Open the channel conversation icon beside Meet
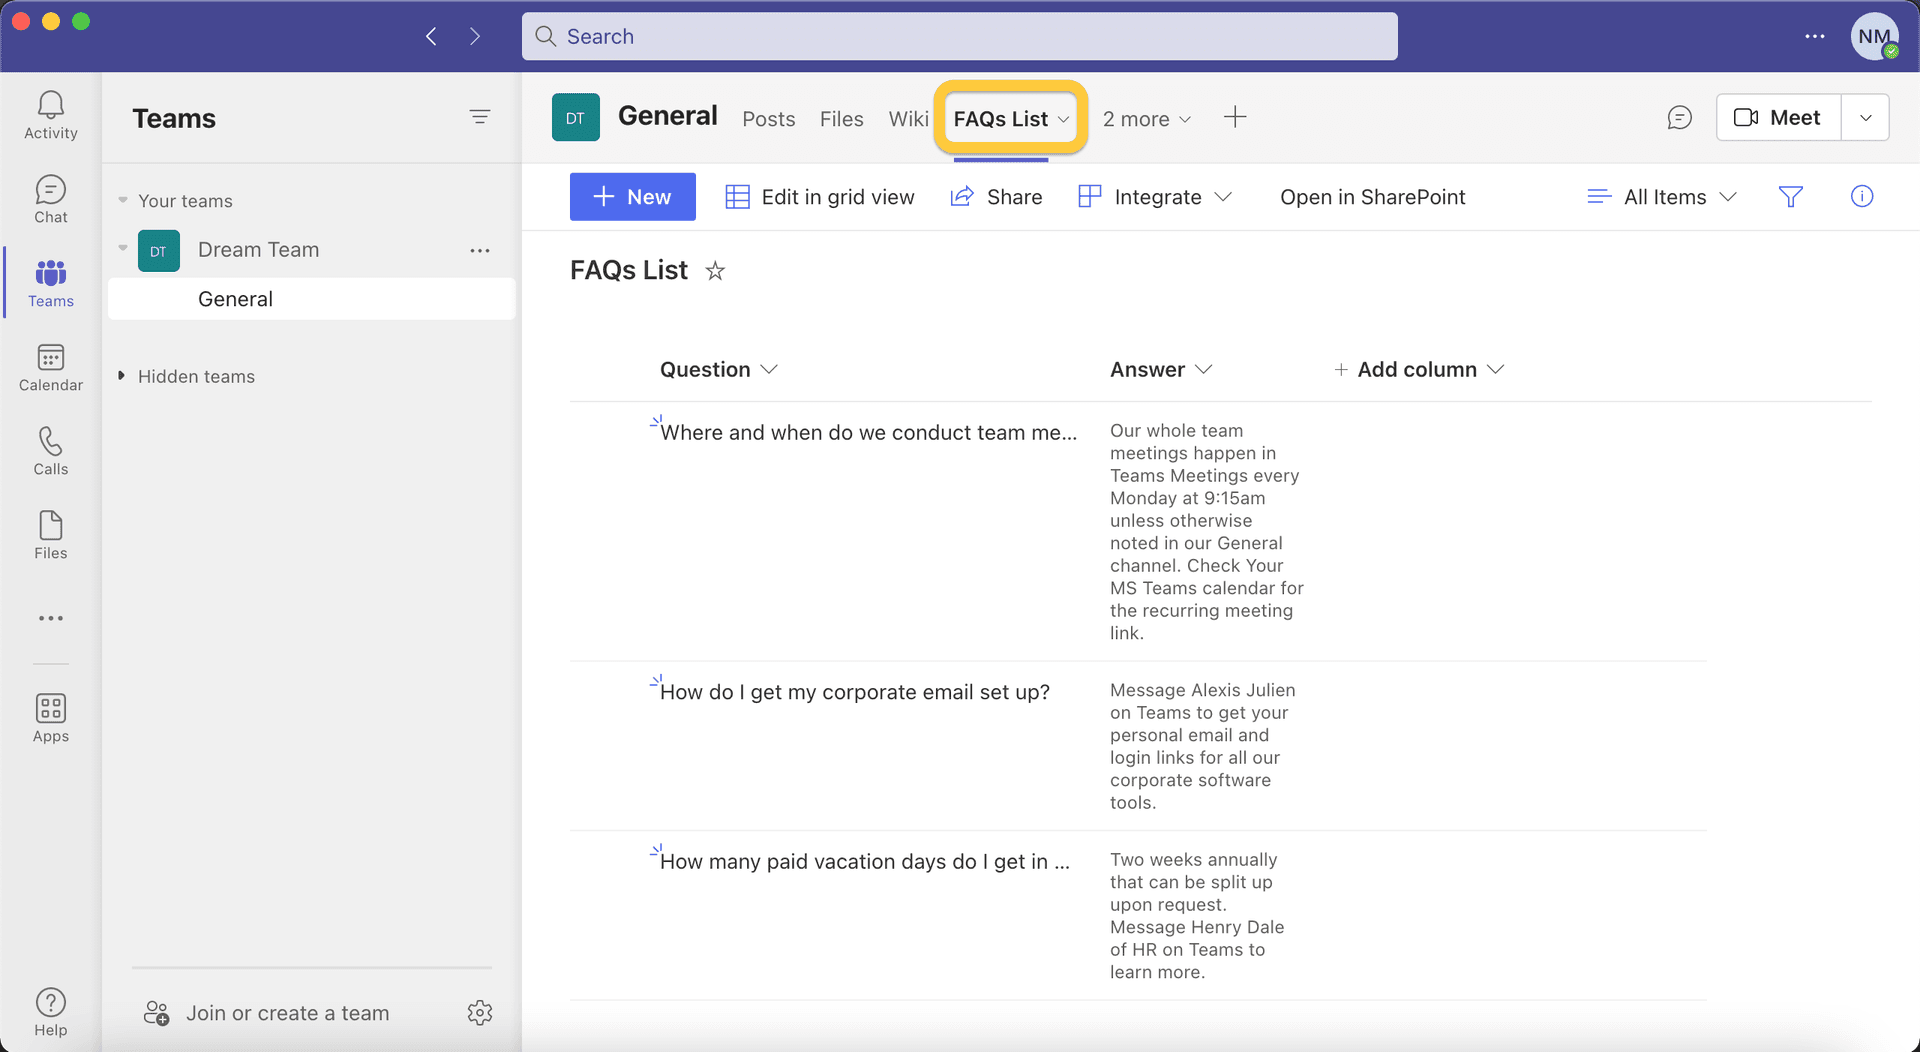The image size is (1920, 1052). coord(1679,118)
